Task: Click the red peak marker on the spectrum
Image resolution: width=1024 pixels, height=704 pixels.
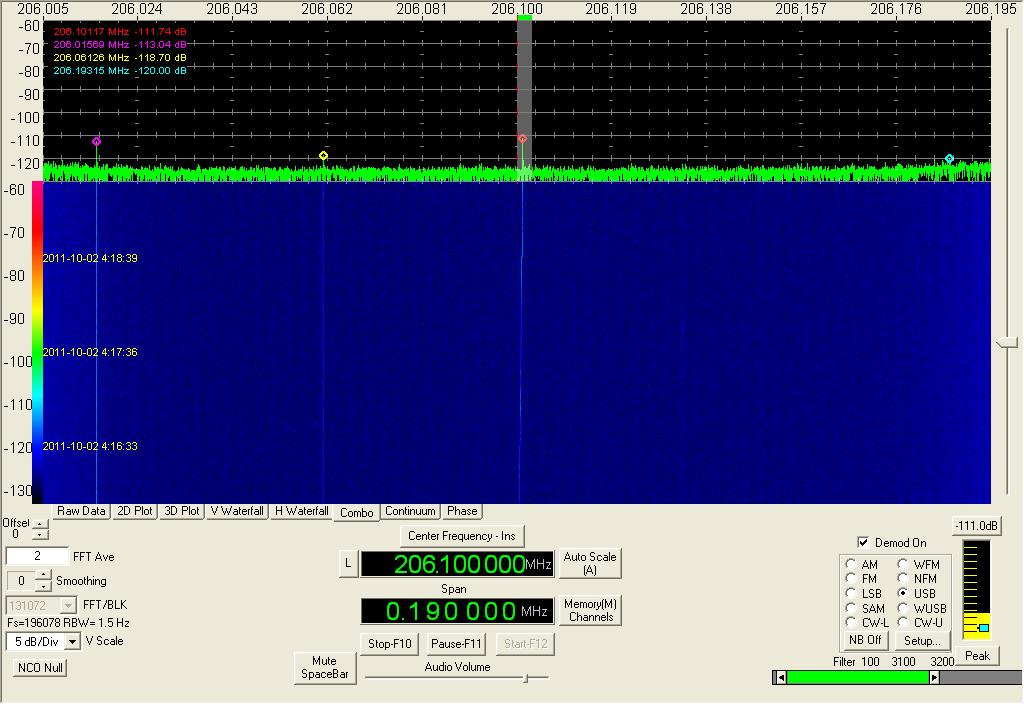Action: click(522, 139)
